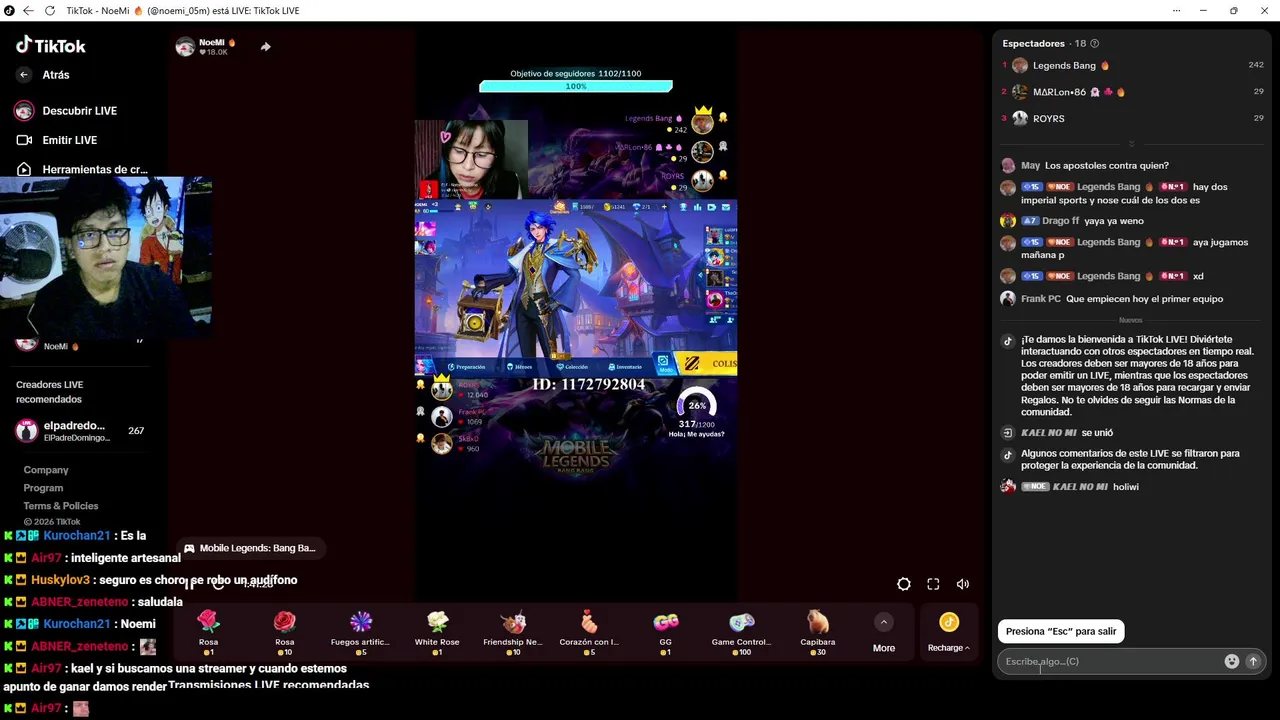1280x720 pixels.
Task: Click the Espectadores help question mark icon
Action: pyautogui.click(x=1094, y=44)
